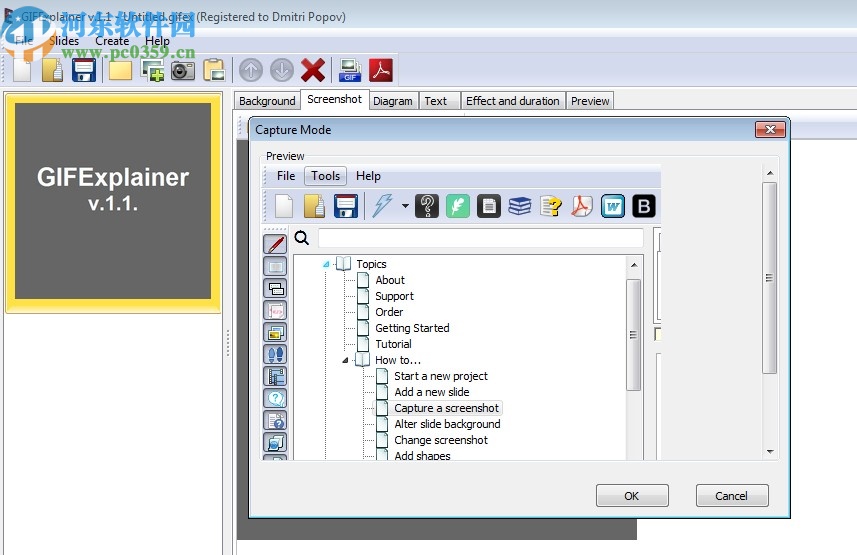This screenshot has width=857, height=555.
Task: Click scroll down arrow of Capture Mode scrollbar
Action: (770, 452)
